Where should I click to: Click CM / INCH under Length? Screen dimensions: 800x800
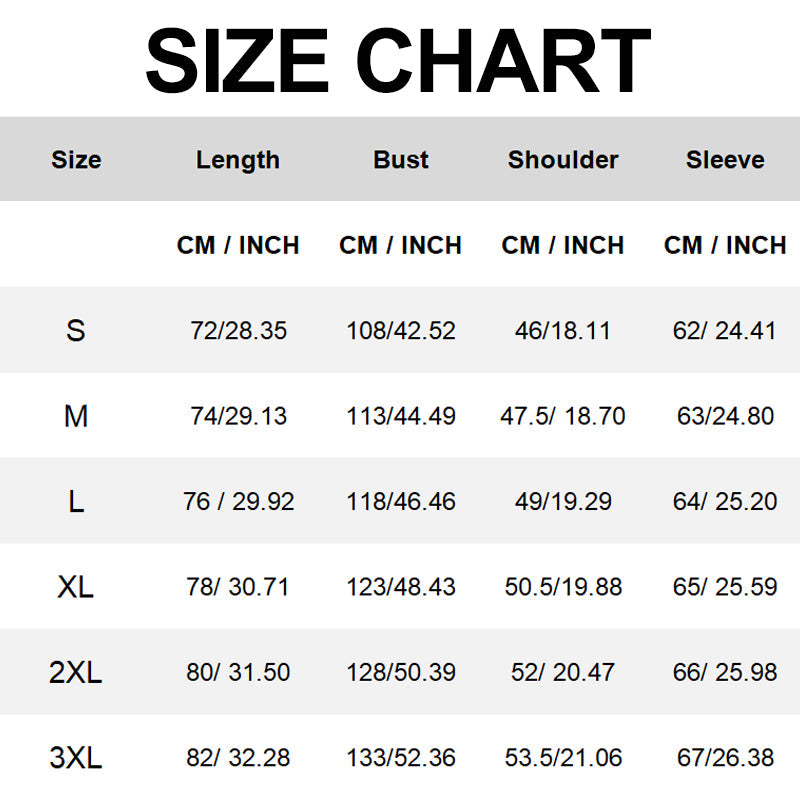238,245
